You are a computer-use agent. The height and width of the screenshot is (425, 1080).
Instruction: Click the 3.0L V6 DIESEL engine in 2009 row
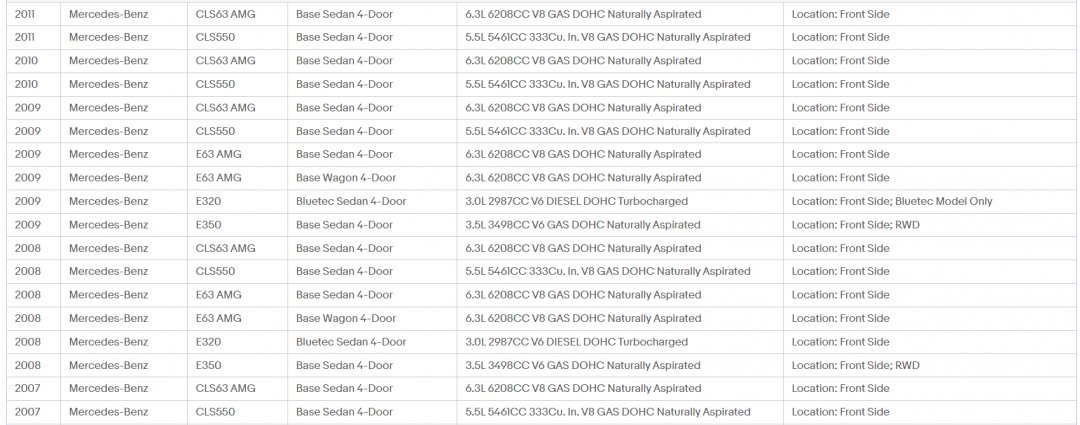577,201
